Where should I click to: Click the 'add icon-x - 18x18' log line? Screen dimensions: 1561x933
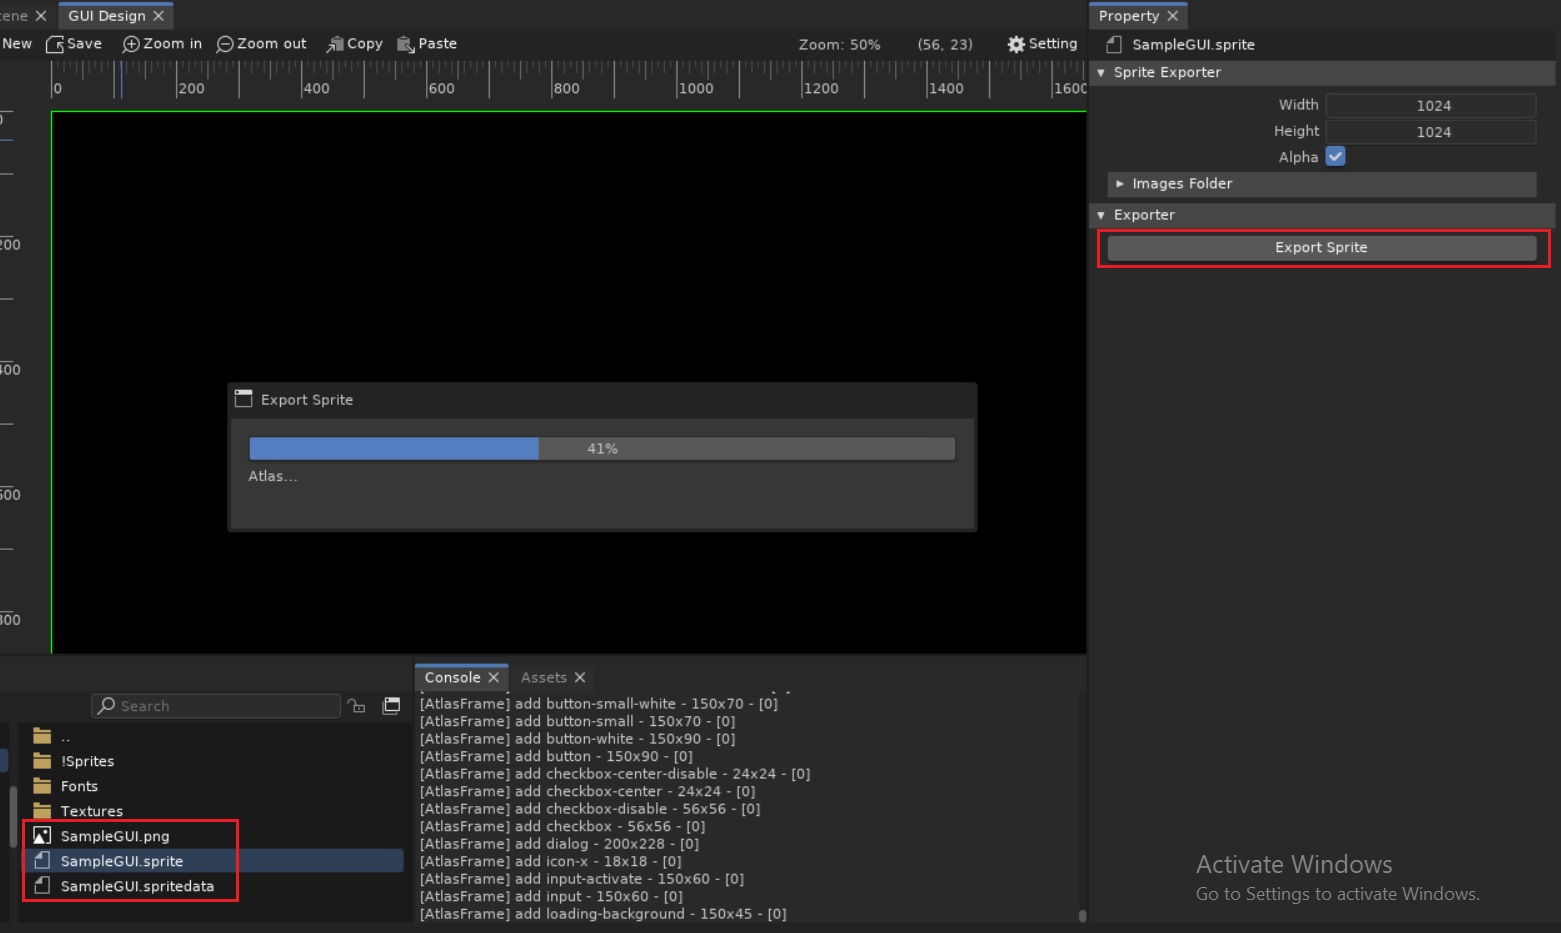click(550, 861)
